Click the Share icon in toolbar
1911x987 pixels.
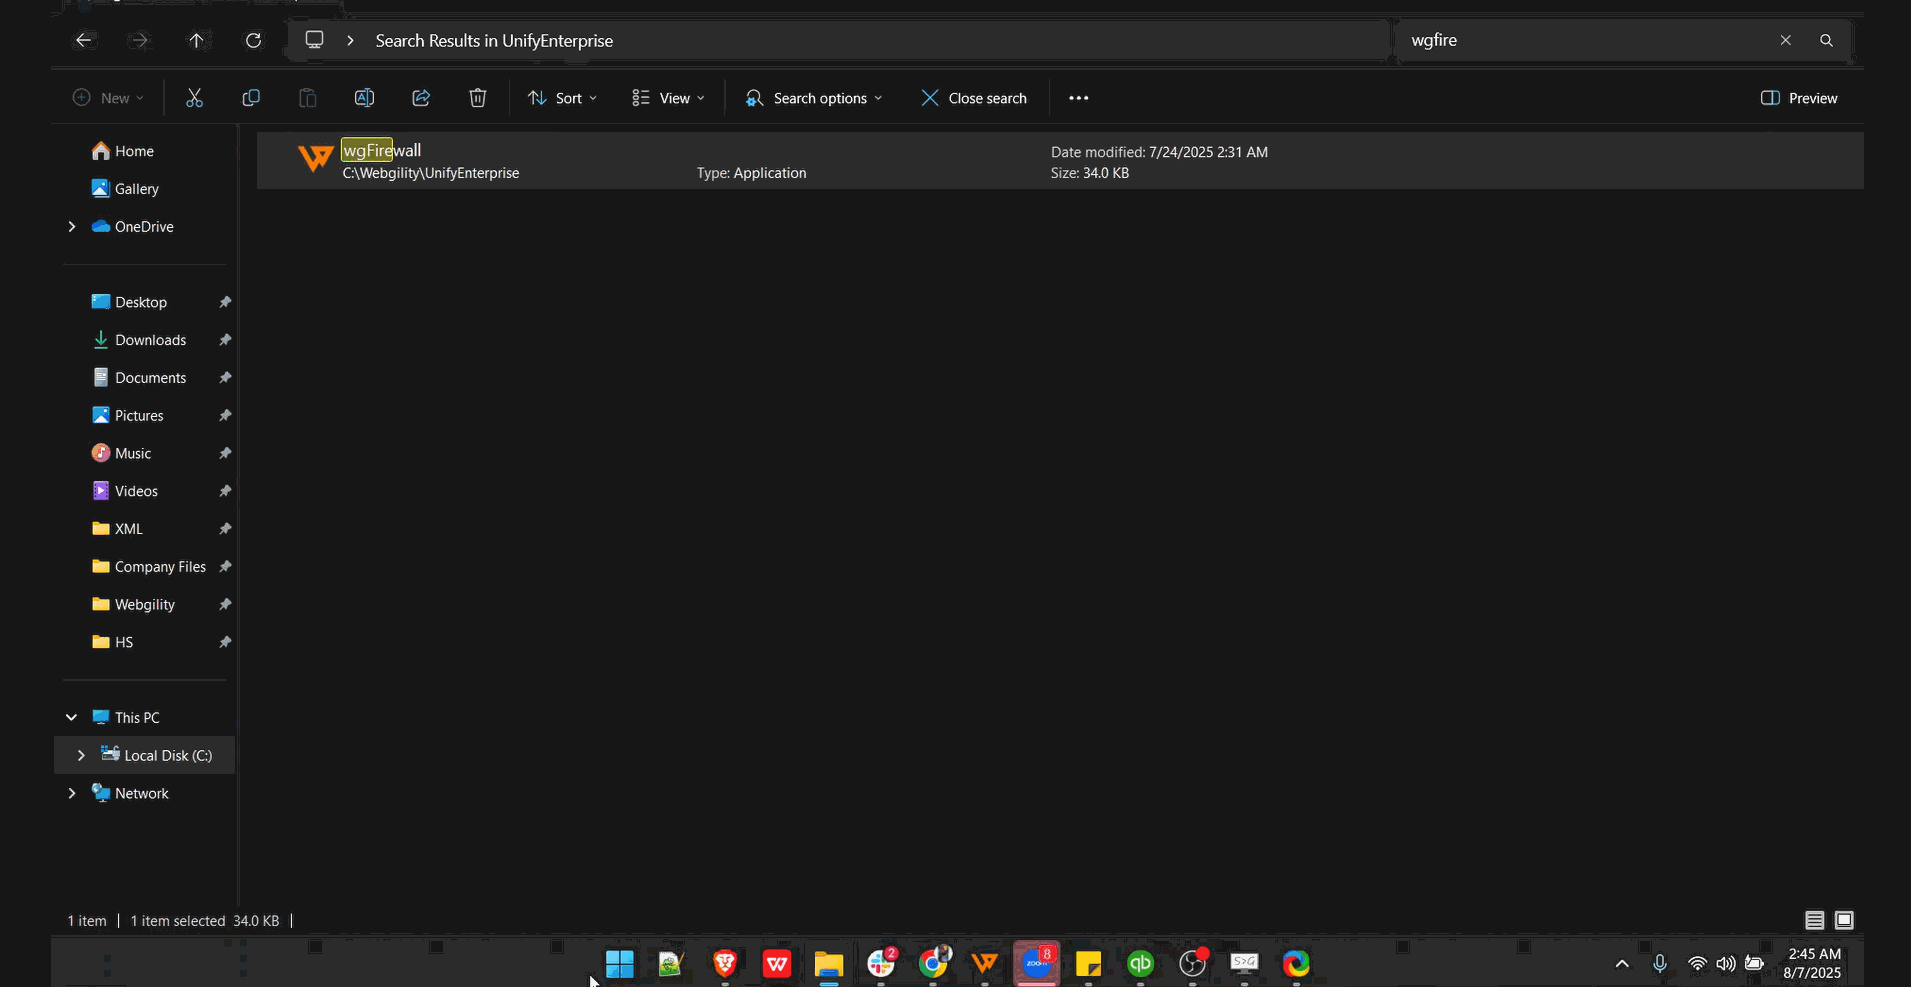point(421,98)
